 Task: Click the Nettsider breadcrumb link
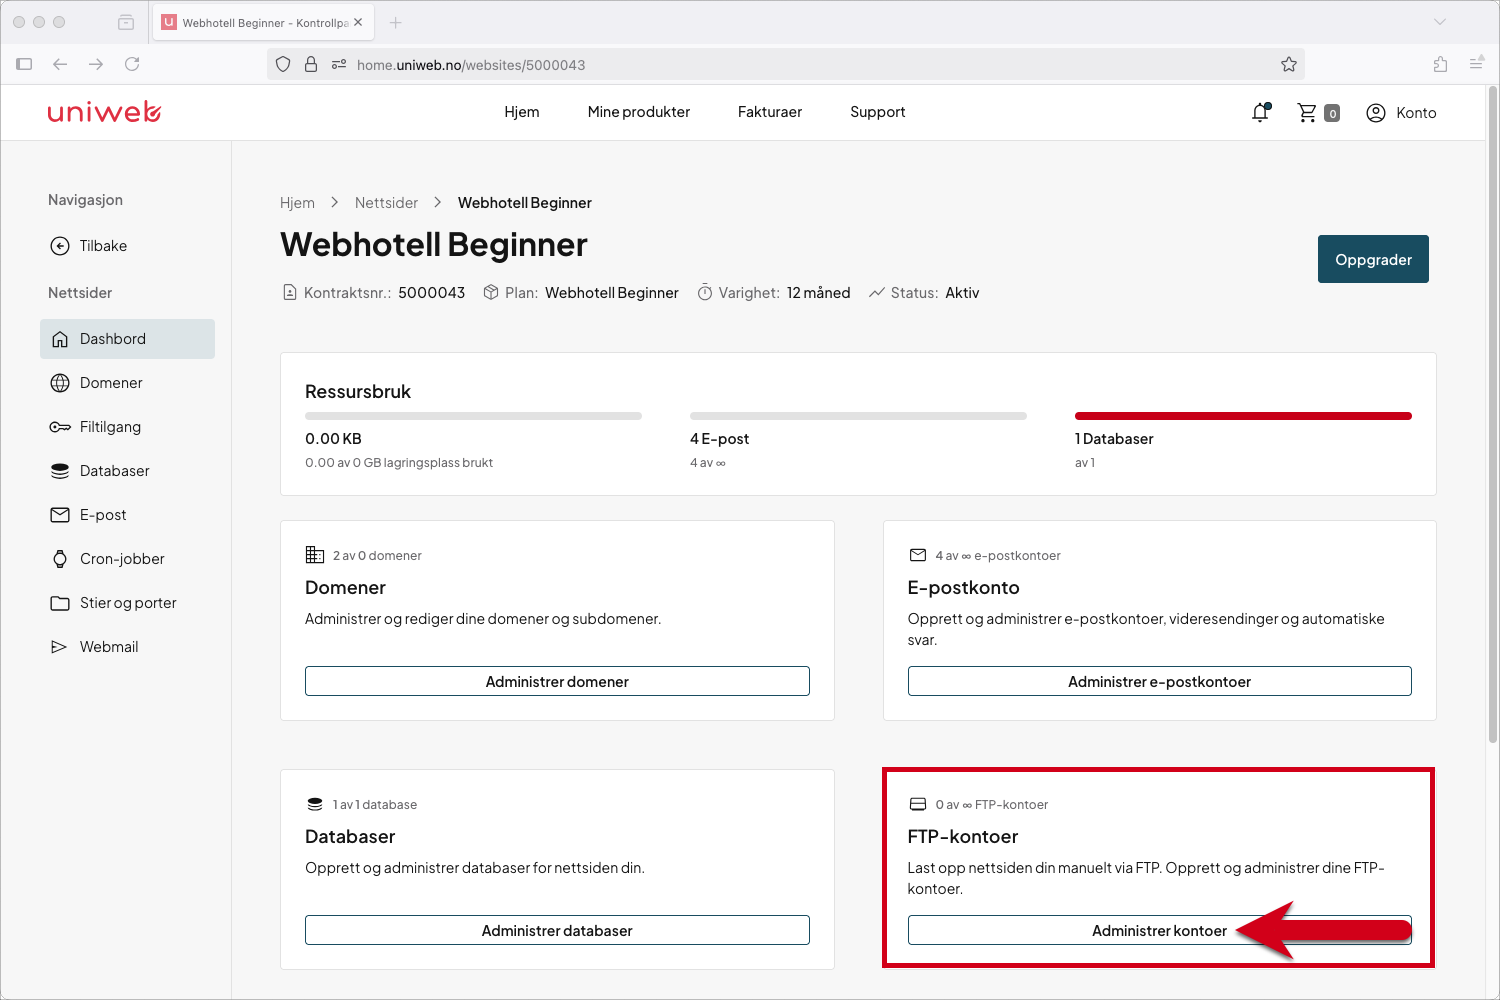pos(386,203)
